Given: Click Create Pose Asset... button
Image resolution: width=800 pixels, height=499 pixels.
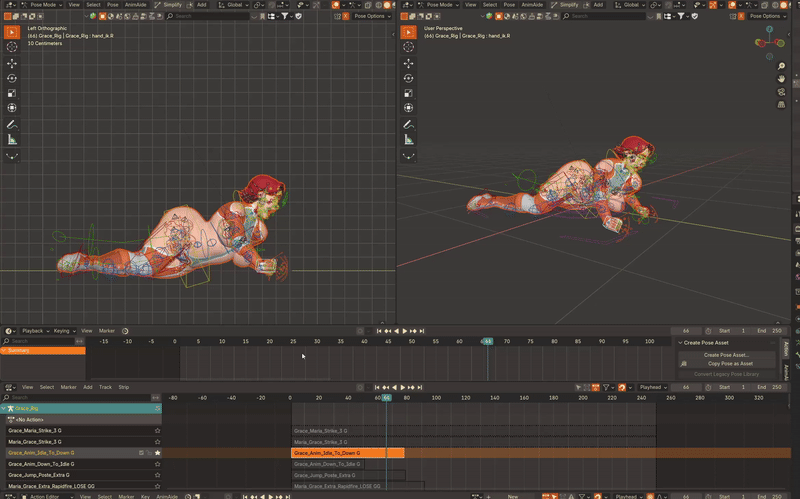Looking at the screenshot, I should point(726,355).
